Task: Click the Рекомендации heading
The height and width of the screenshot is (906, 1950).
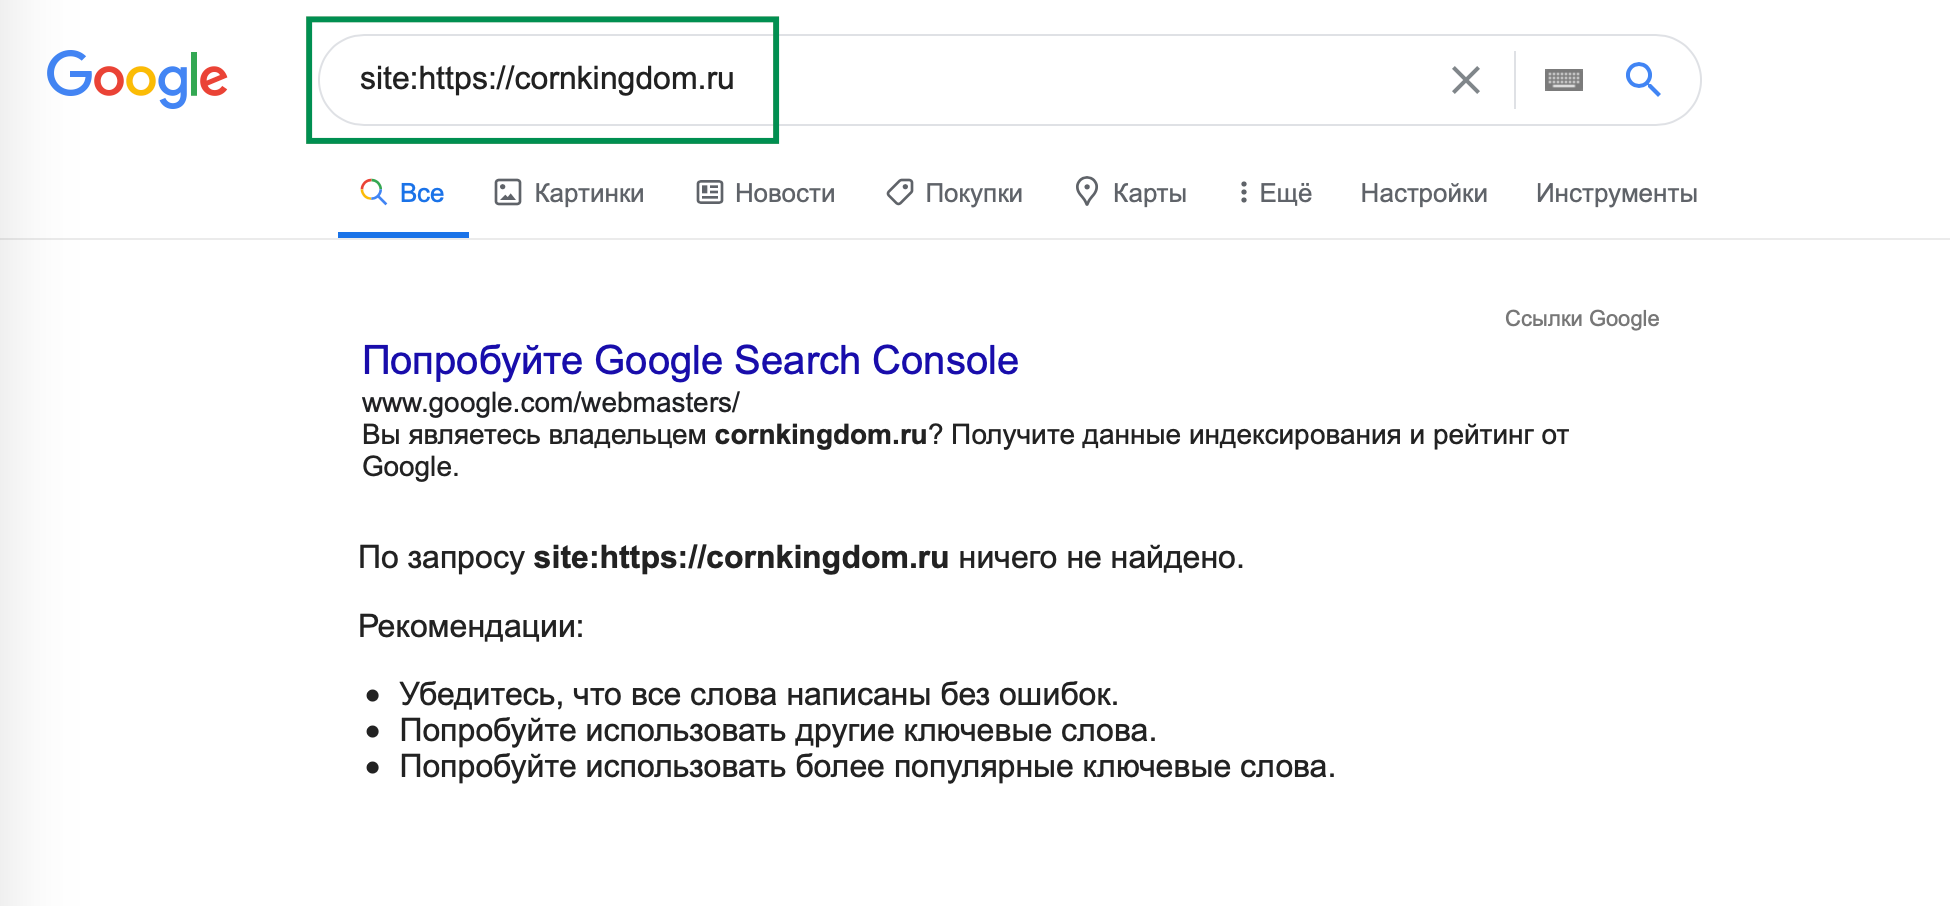Action: point(470,626)
